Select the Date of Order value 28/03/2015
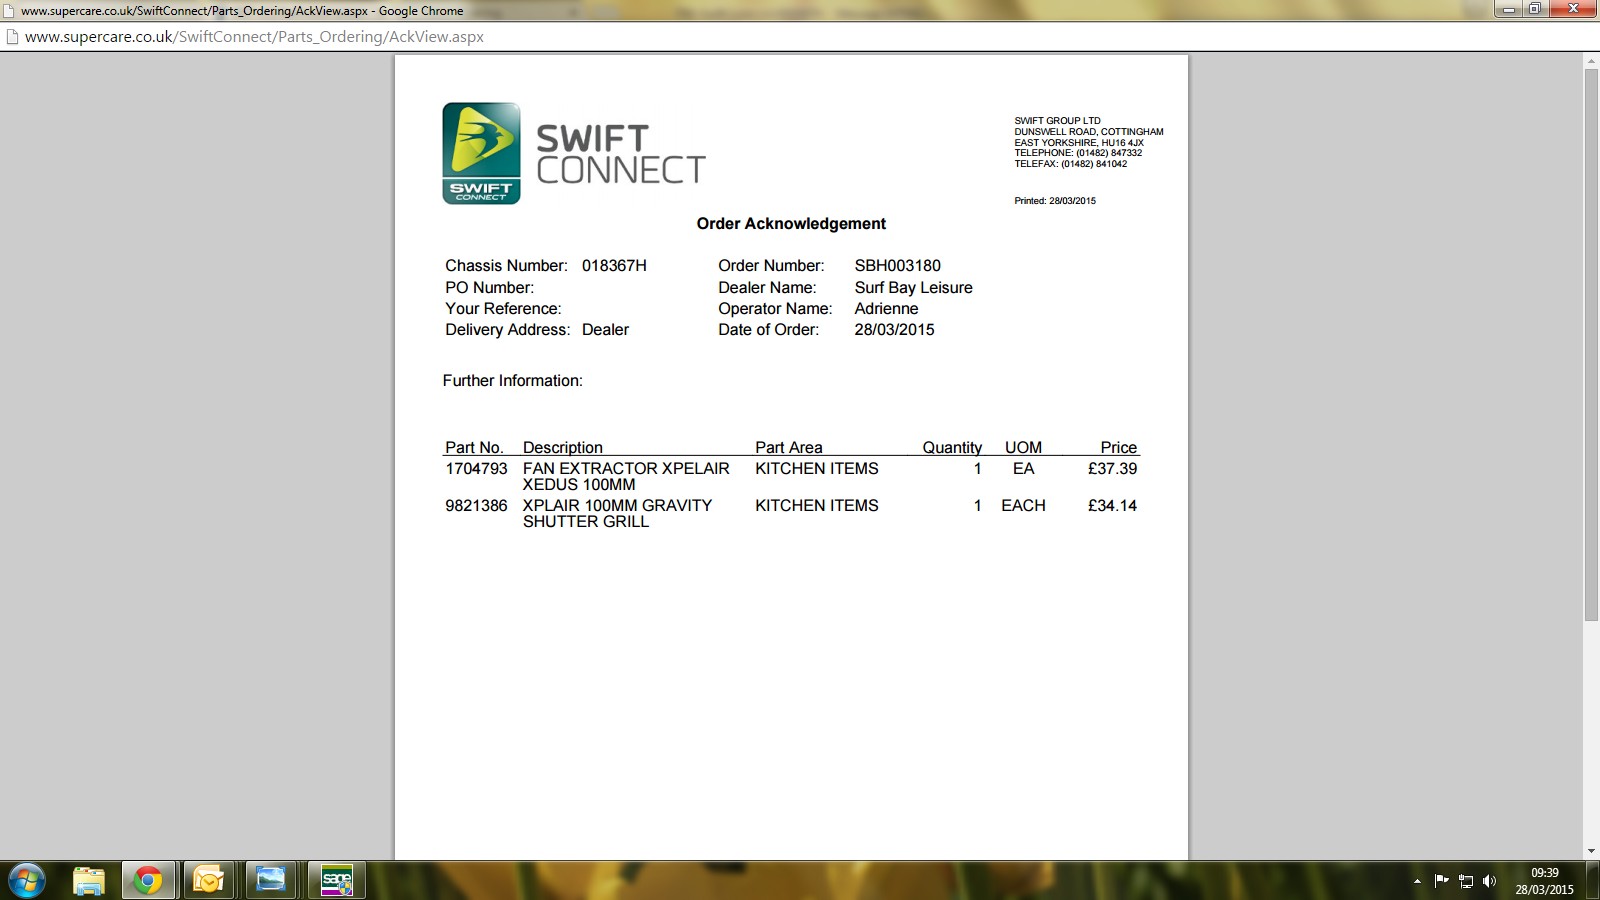The width and height of the screenshot is (1600, 900). pos(894,330)
